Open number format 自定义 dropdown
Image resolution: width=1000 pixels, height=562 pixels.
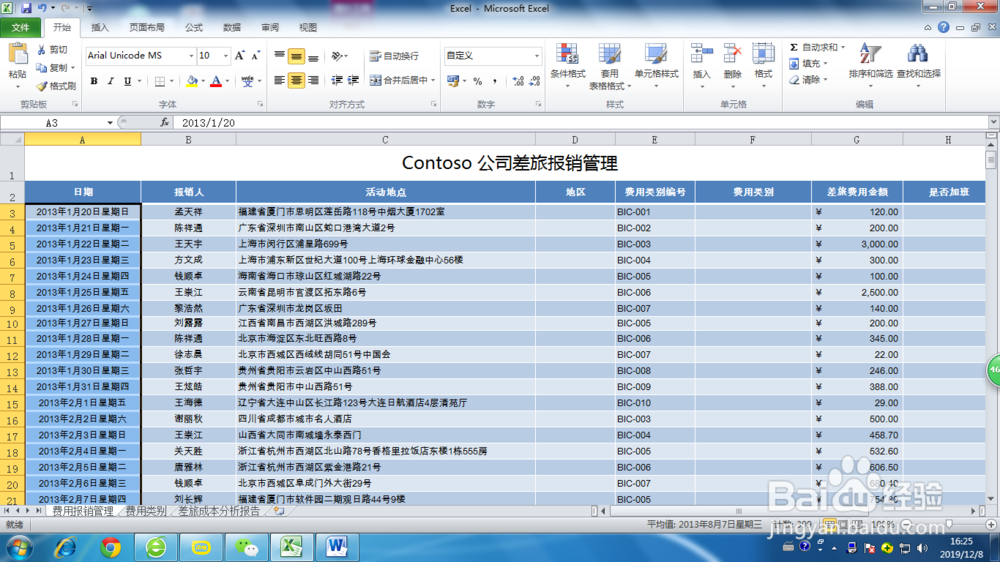tap(536, 56)
